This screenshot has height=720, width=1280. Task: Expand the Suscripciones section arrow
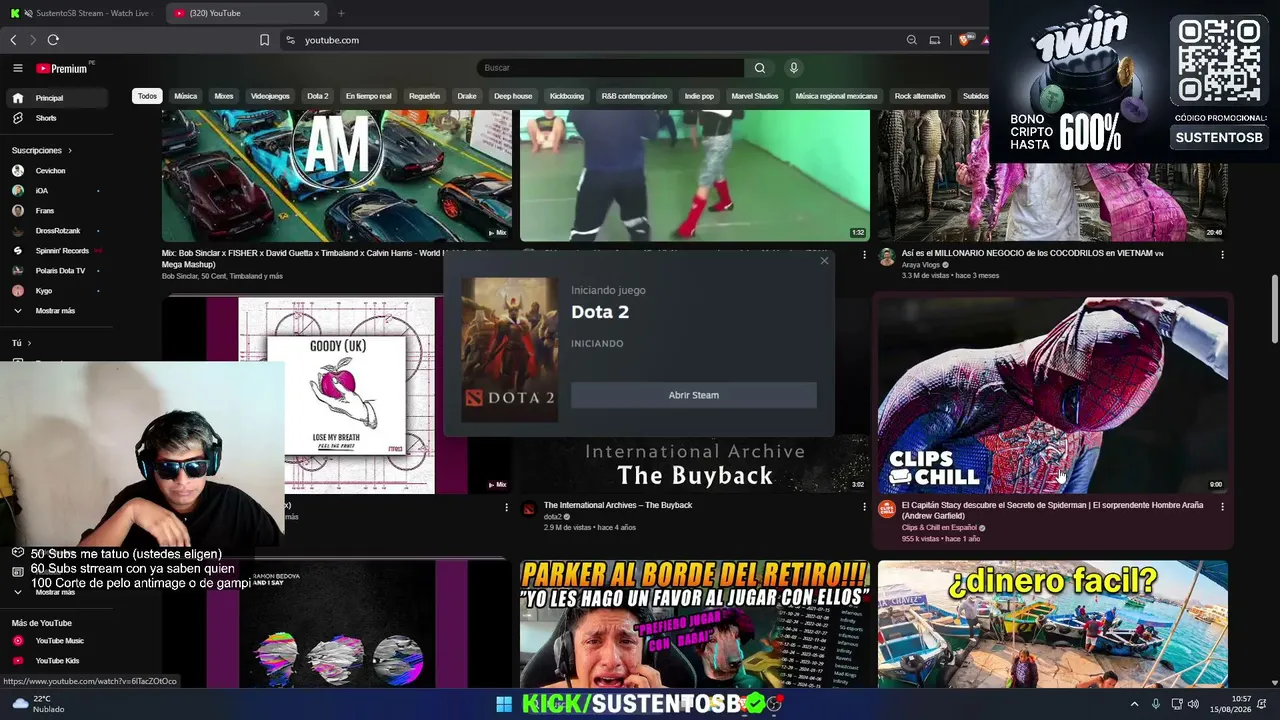click(x=70, y=150)
